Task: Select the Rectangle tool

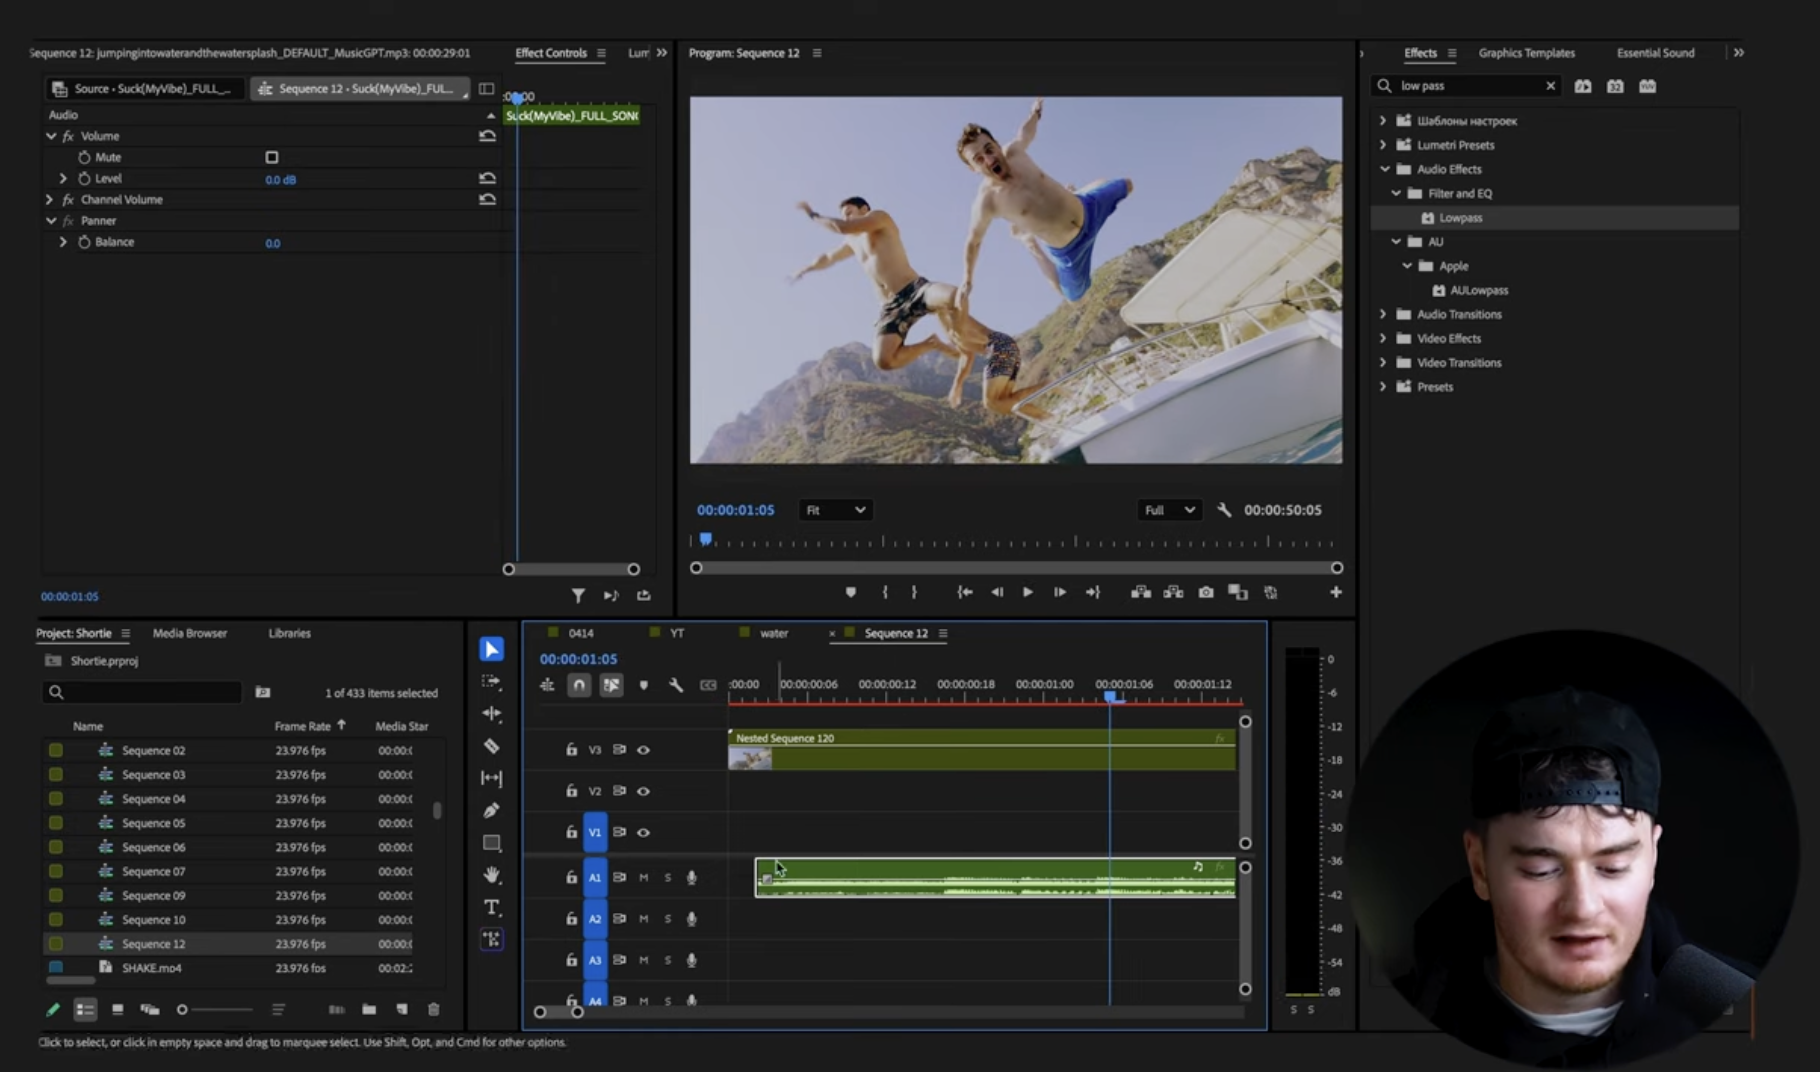Action: click(491, 843)
